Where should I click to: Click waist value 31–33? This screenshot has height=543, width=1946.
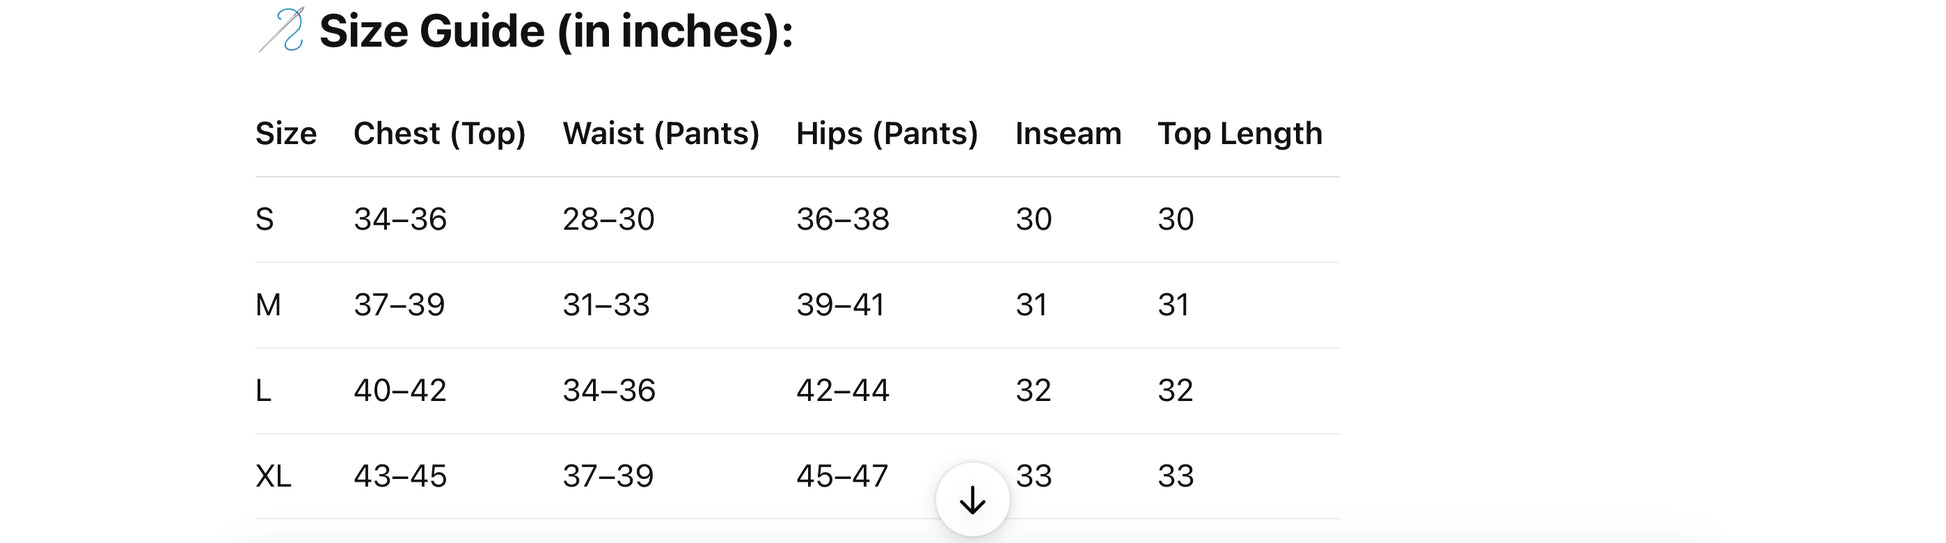point(606,305)
